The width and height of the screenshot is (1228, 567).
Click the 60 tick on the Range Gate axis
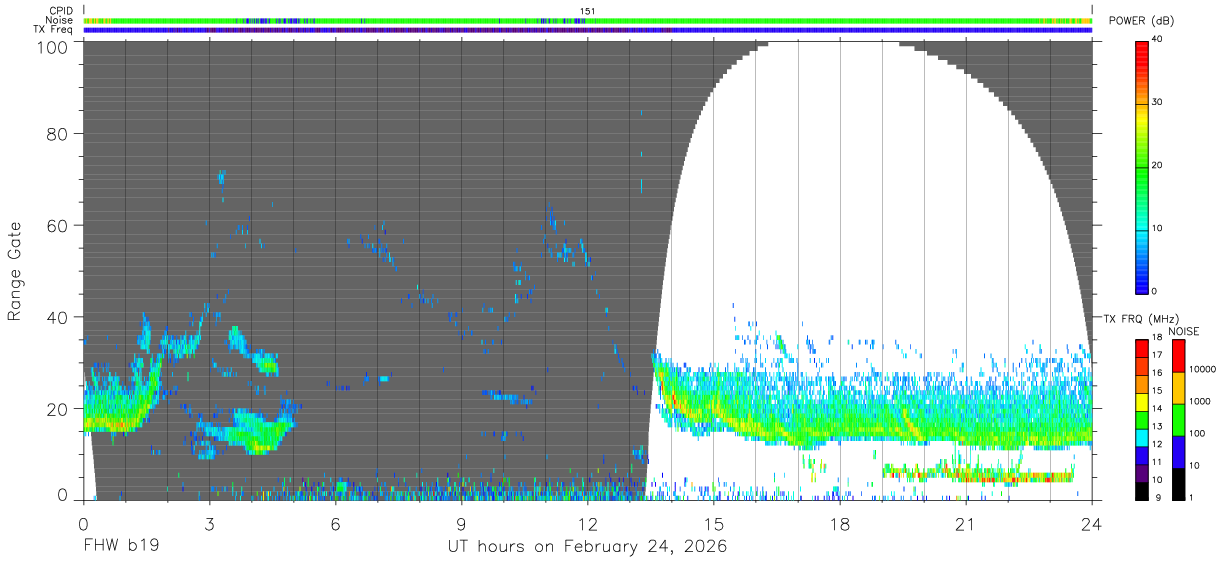[x=58, y=226]
